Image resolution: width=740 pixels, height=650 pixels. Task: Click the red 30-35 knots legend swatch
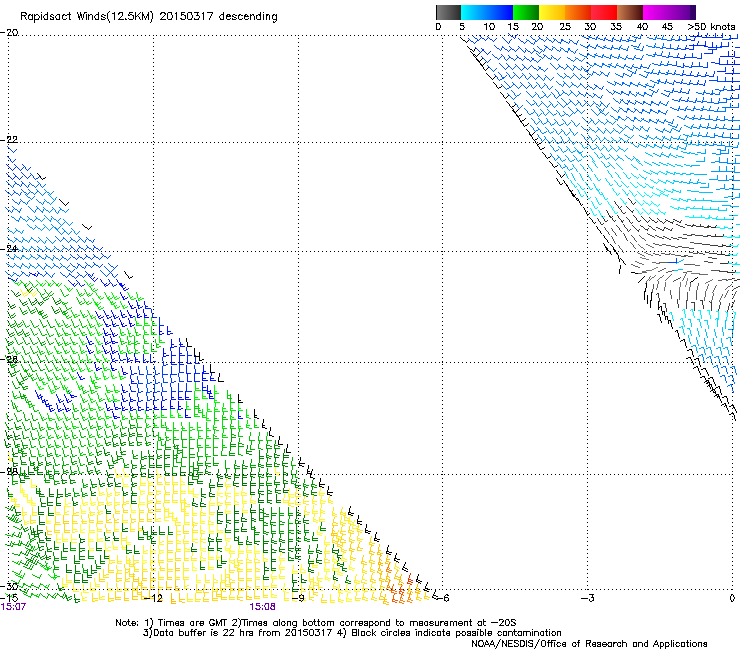pos(604,12)
